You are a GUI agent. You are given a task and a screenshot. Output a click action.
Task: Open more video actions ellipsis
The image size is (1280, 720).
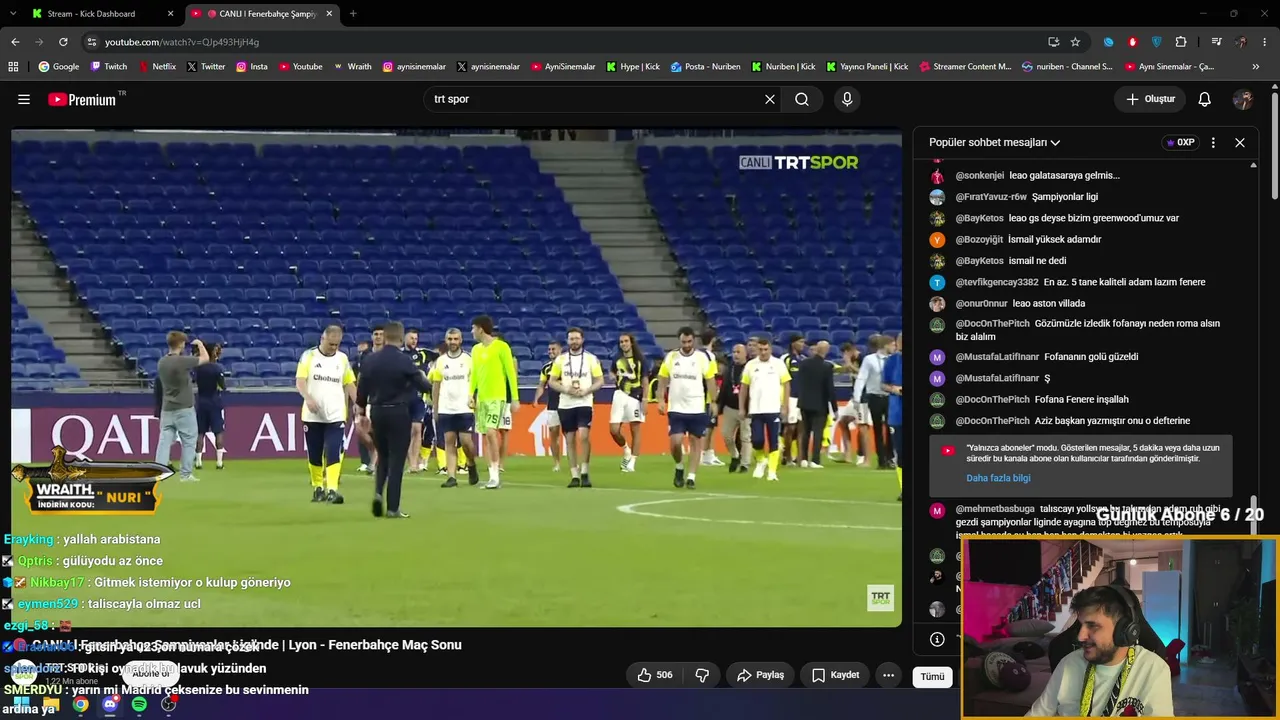[888, 675]
